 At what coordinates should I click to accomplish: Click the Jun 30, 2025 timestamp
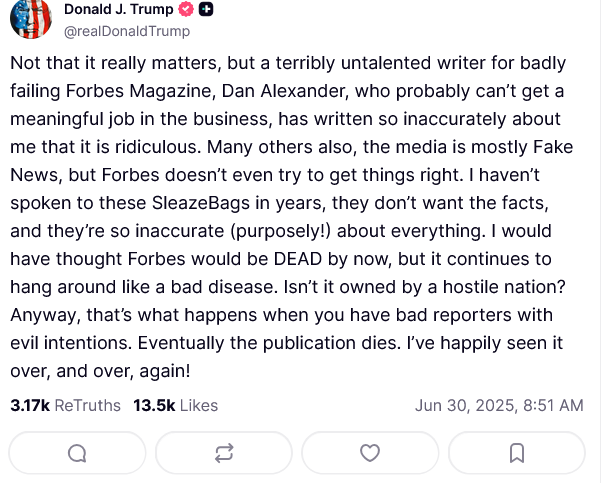click(499, 405)
